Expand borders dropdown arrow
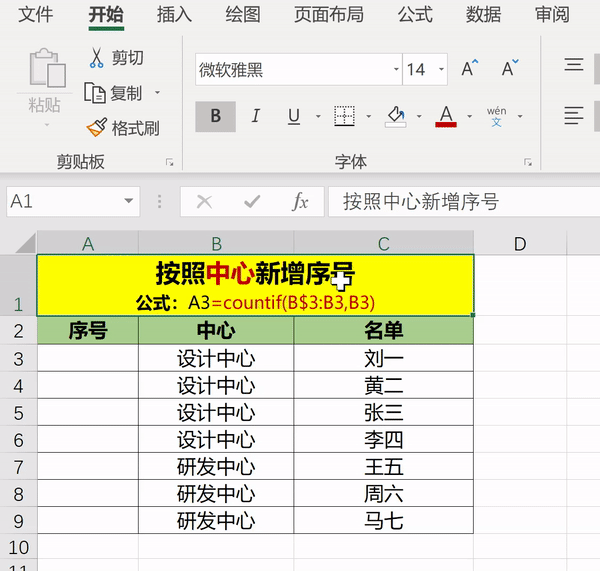 [x=368, y=116]
